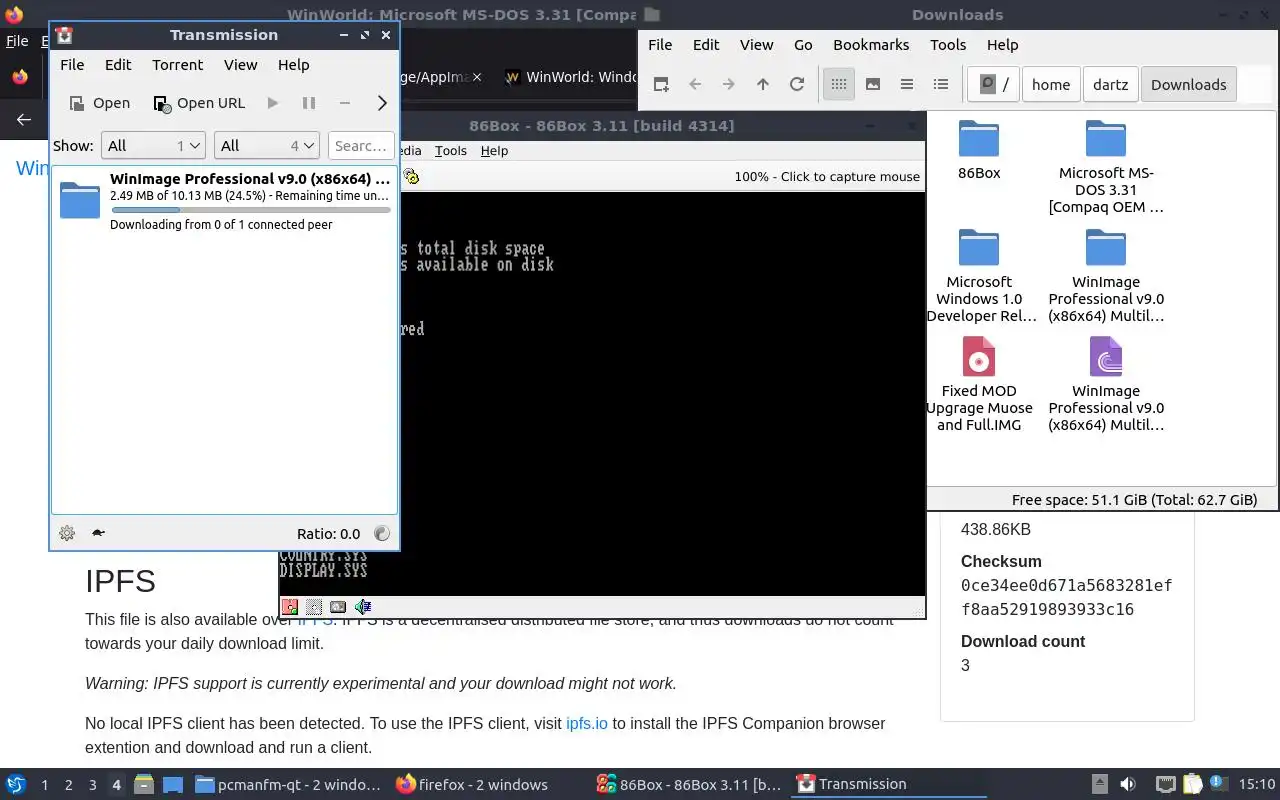The image size is (1280, 800).
Task: Open Transmission Help menu
Action: pos(293,65)
